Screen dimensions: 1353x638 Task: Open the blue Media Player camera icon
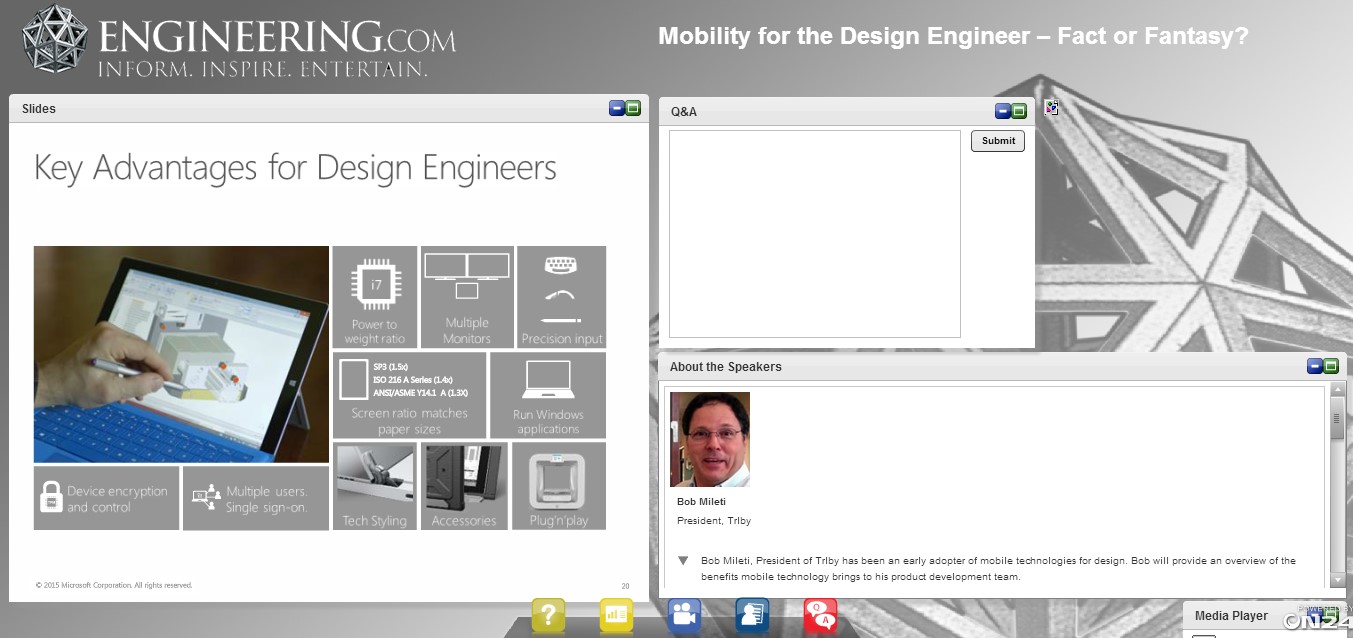click(684, 615)
